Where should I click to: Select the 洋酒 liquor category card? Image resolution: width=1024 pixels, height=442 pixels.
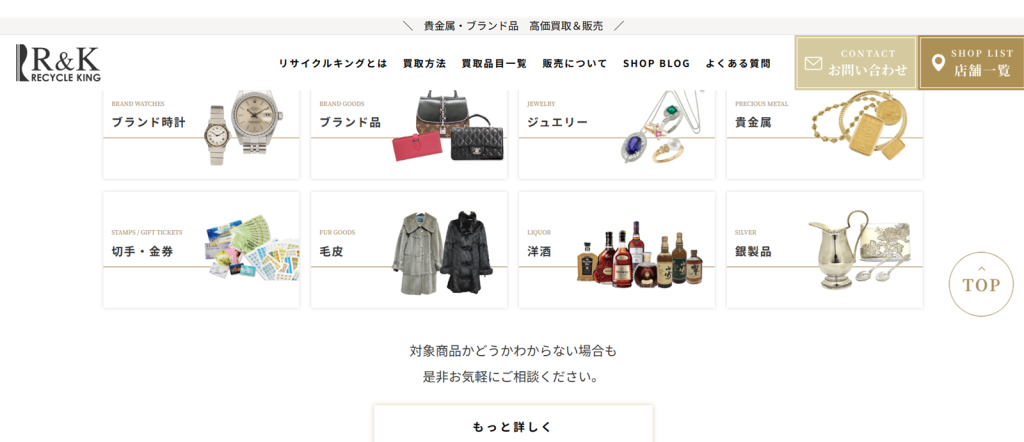click(x=616, y=249)
